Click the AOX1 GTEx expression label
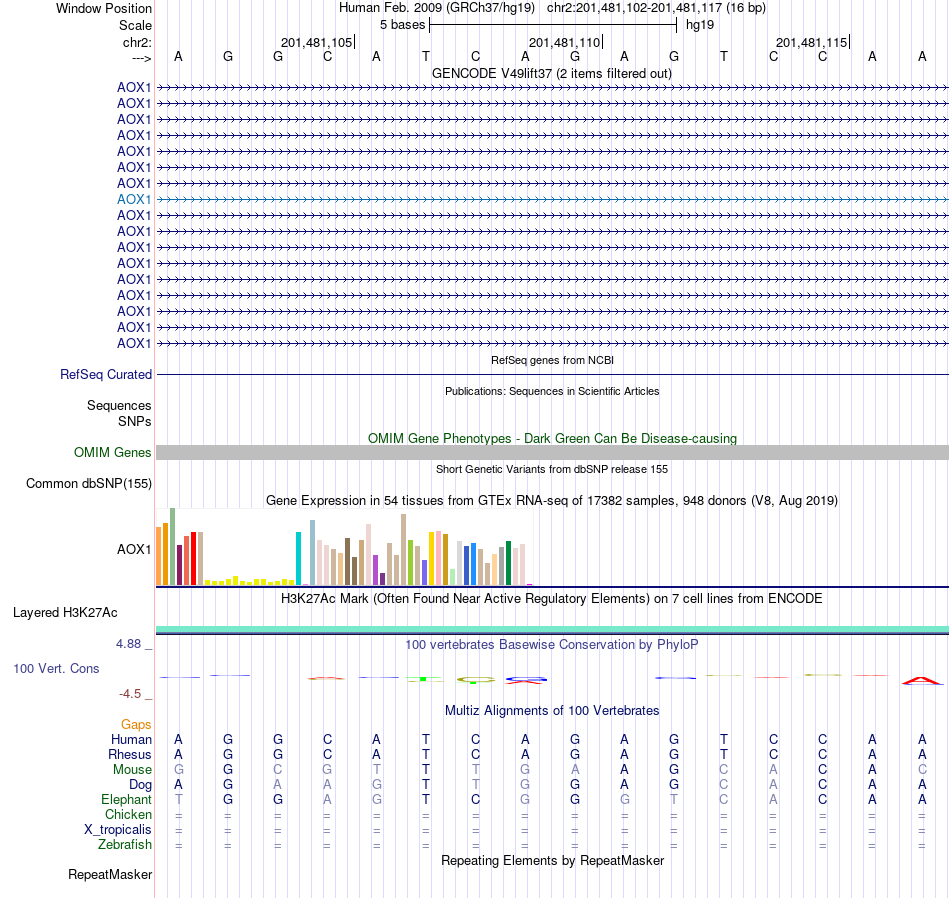This screenshot has height=898, width=950. click(134, 550)
